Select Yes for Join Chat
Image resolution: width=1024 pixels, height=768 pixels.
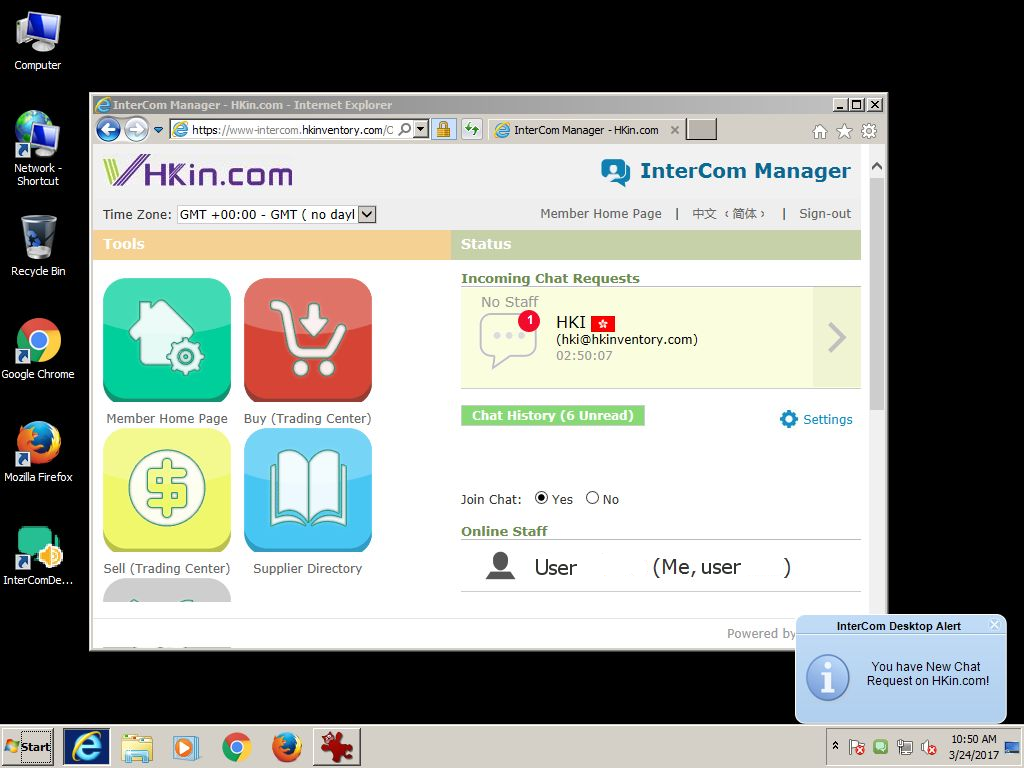coord(542,498)
